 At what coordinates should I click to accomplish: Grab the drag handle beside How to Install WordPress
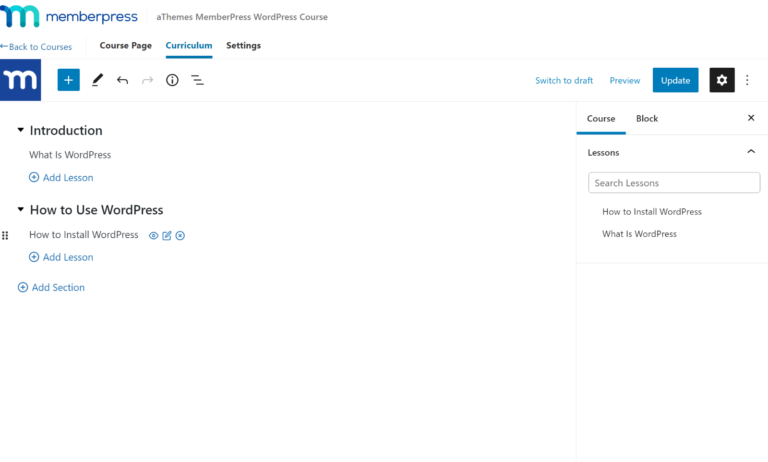[5, 236]
